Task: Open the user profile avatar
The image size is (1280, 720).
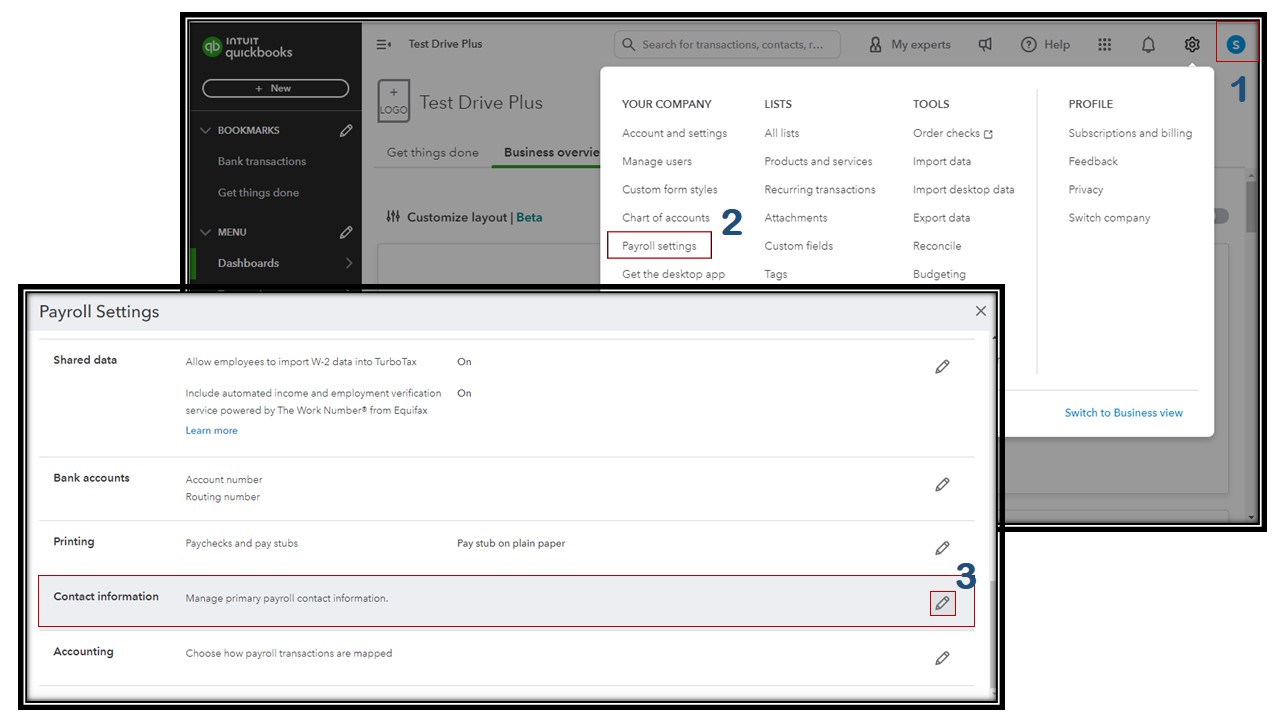Action: coord(1236,44)
